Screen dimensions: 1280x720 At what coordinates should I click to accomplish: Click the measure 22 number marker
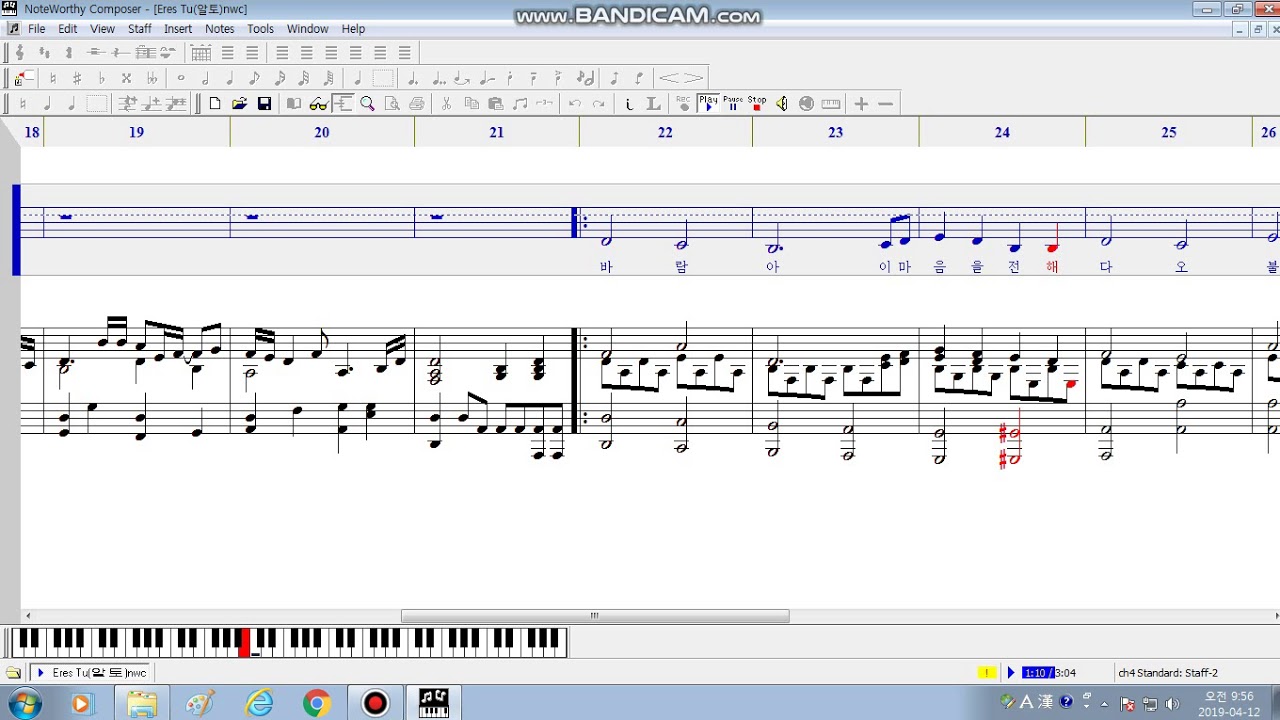pyautogui.click(x=665, y=132)
